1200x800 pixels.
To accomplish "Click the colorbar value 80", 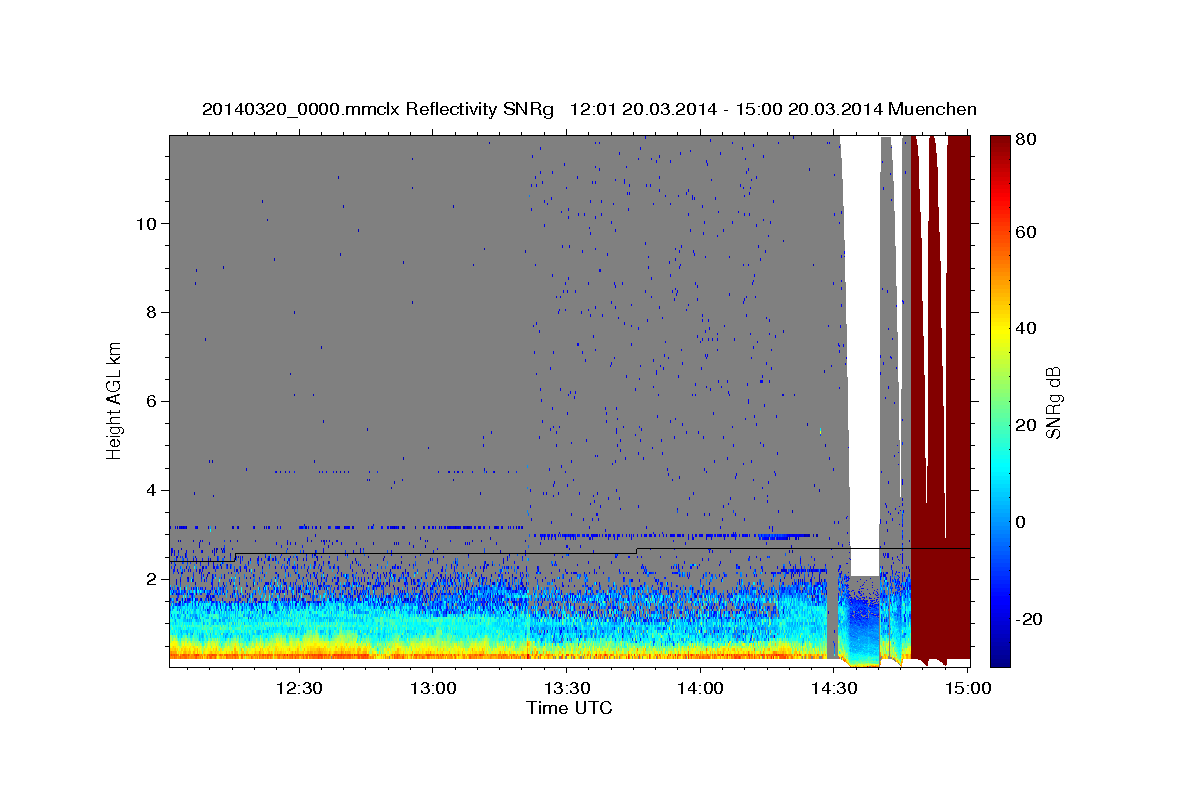I will (x=1026, y=140).
